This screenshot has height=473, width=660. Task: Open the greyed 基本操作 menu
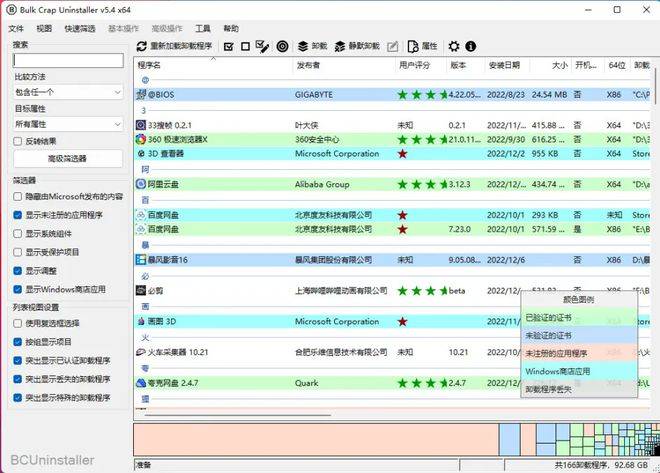[123, 29]
